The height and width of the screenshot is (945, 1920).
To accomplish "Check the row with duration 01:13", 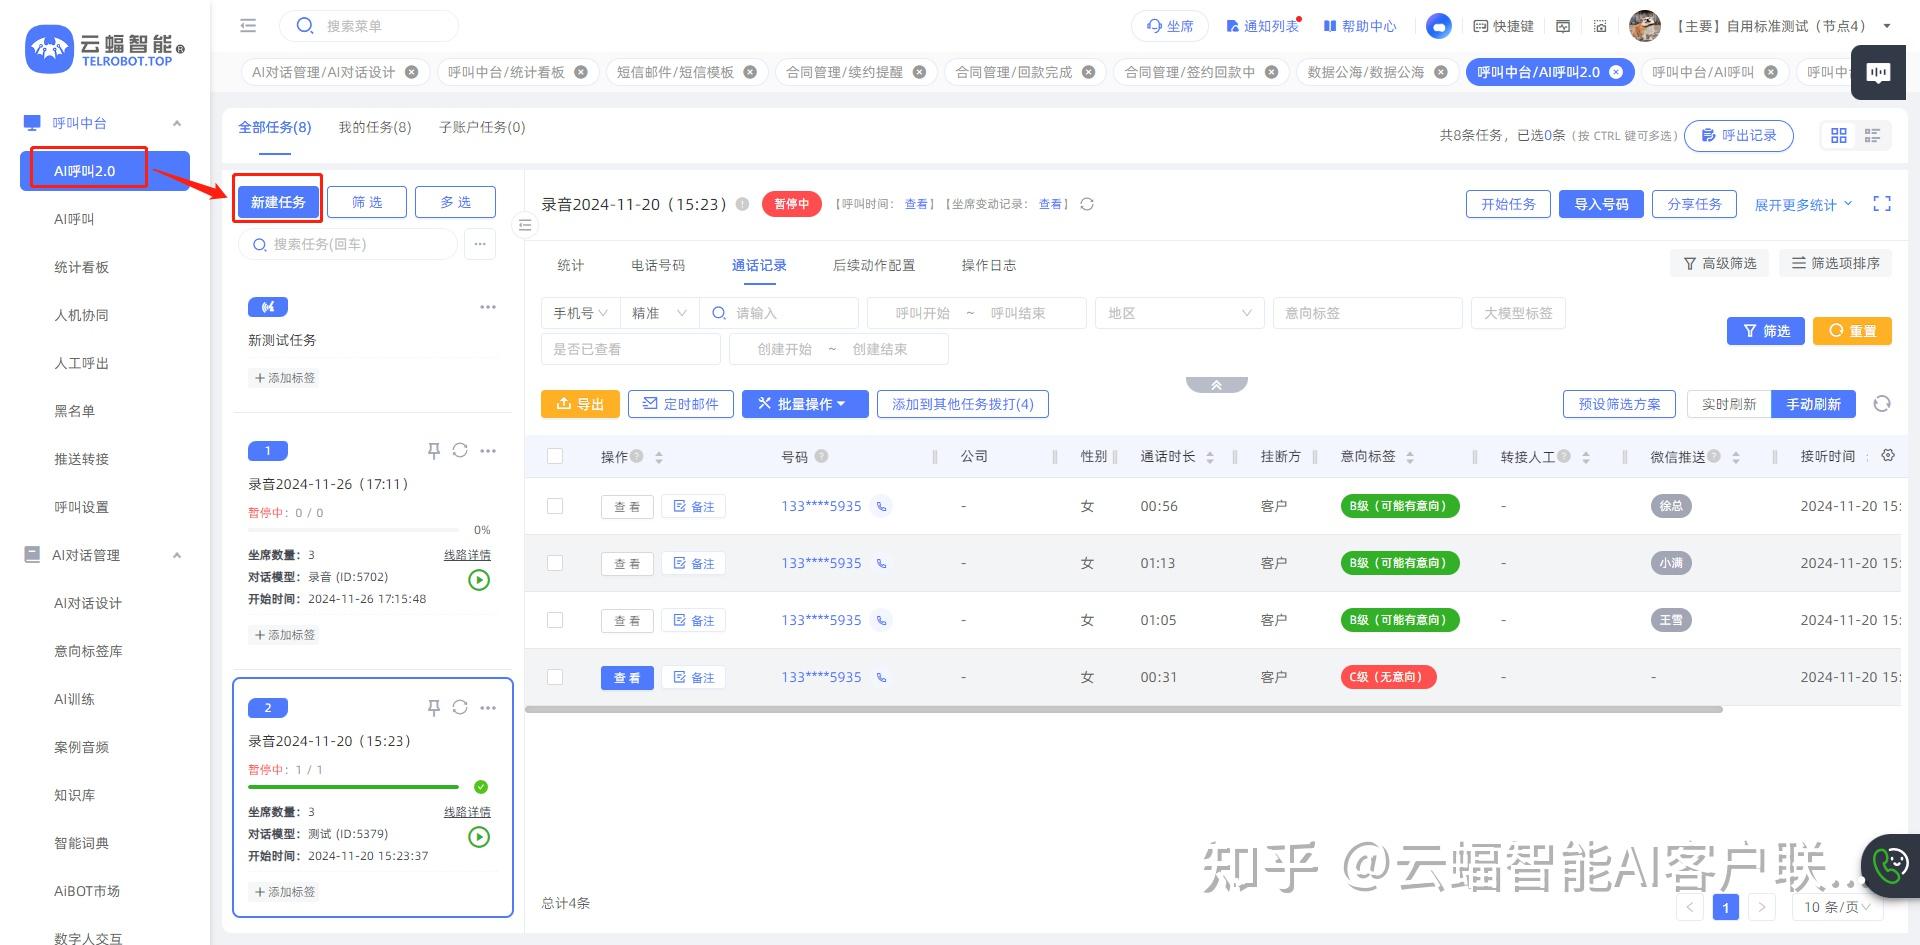I will pos(555,563).
